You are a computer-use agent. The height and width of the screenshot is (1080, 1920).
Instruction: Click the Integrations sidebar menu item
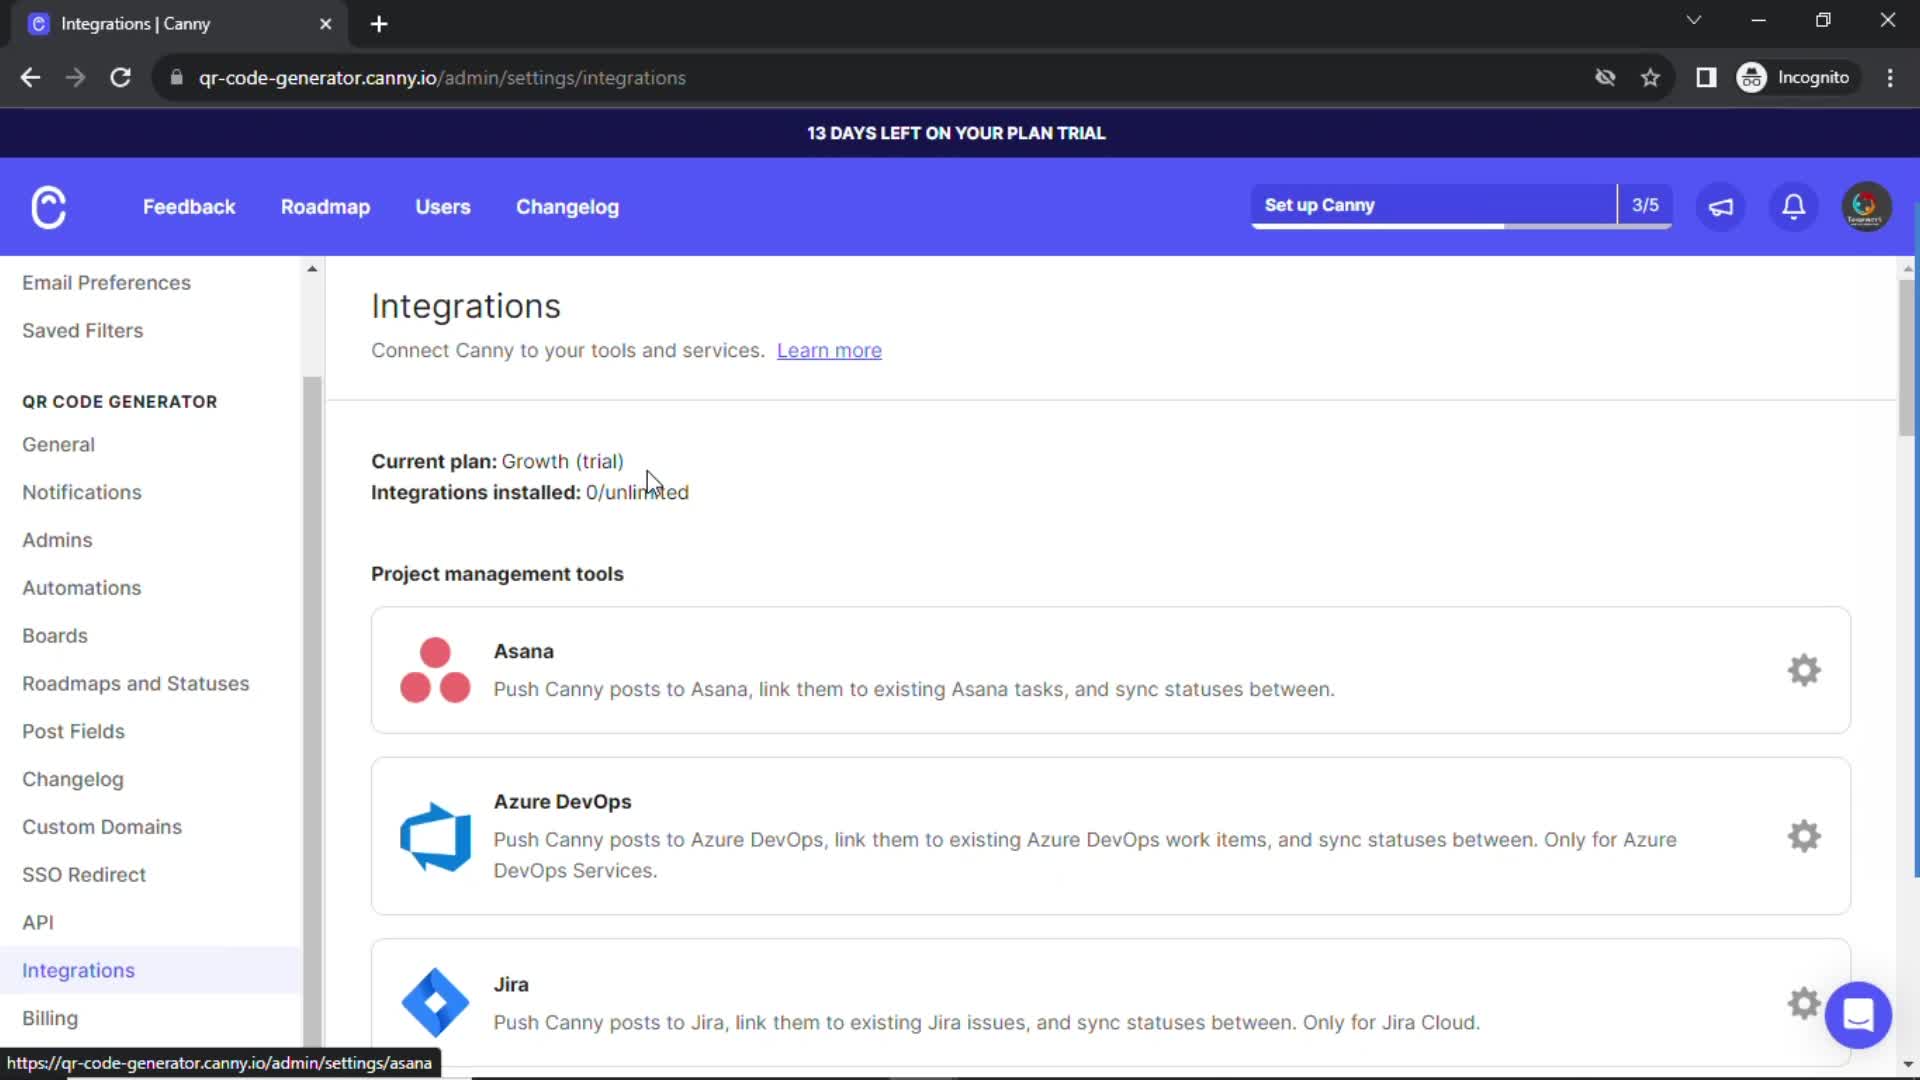pos(78,969)
